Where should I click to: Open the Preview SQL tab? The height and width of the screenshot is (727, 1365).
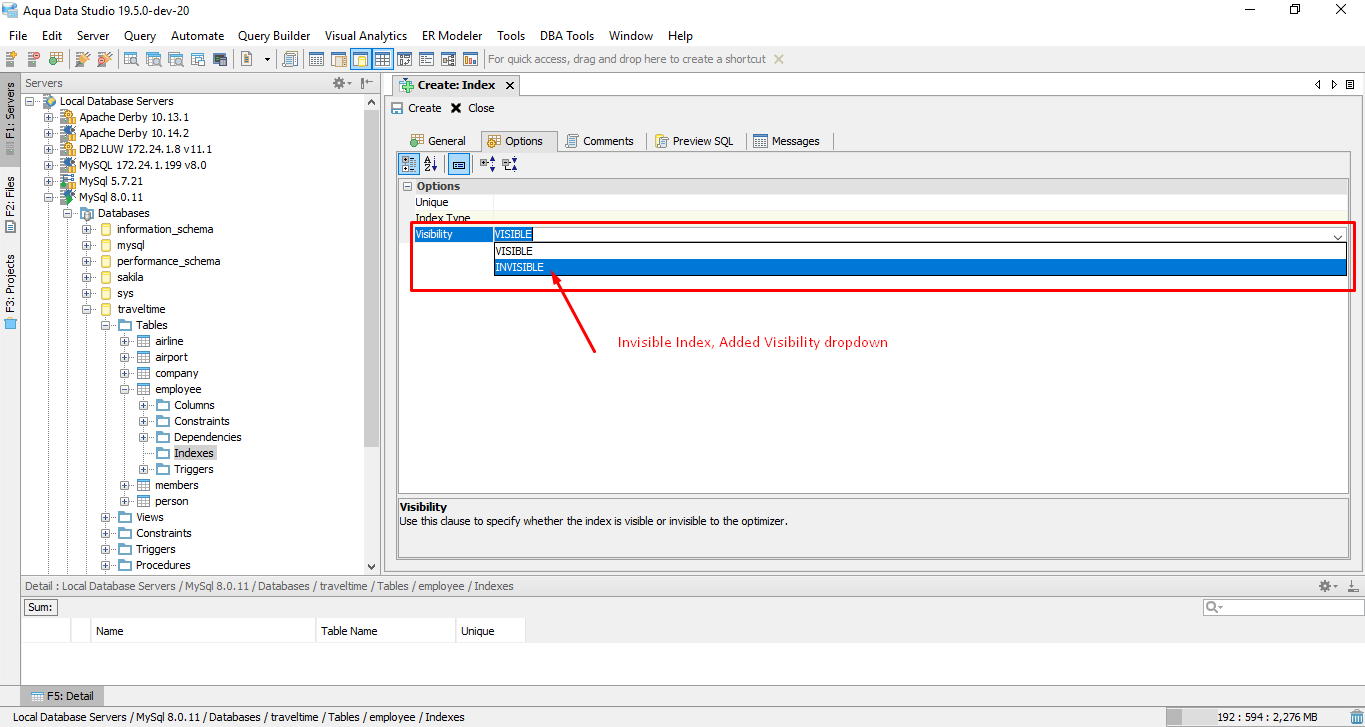coord(694,141)
